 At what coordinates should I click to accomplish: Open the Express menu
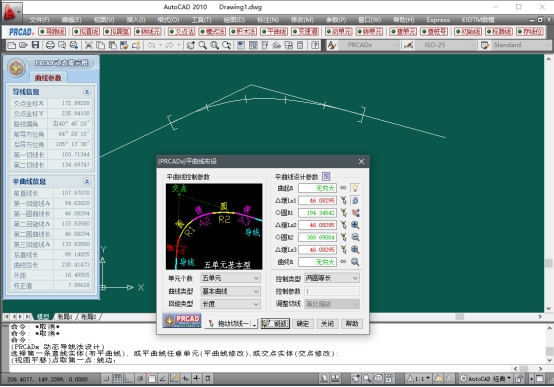(438, 20)
